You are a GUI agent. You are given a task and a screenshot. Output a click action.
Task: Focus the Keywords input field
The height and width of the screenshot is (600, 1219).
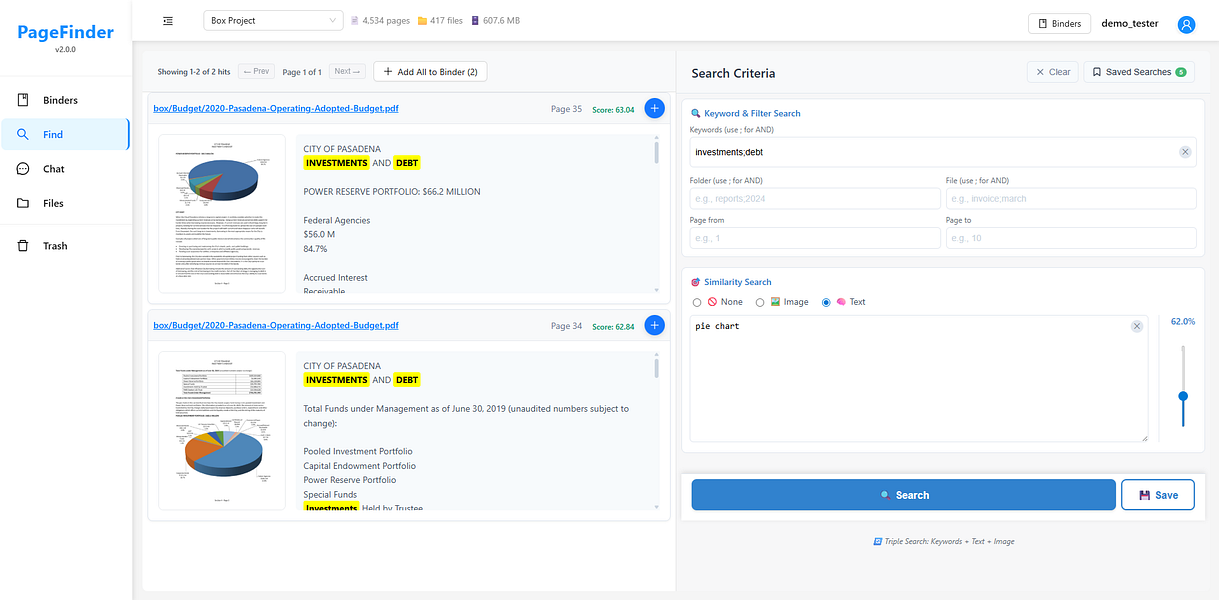[943, 152]
